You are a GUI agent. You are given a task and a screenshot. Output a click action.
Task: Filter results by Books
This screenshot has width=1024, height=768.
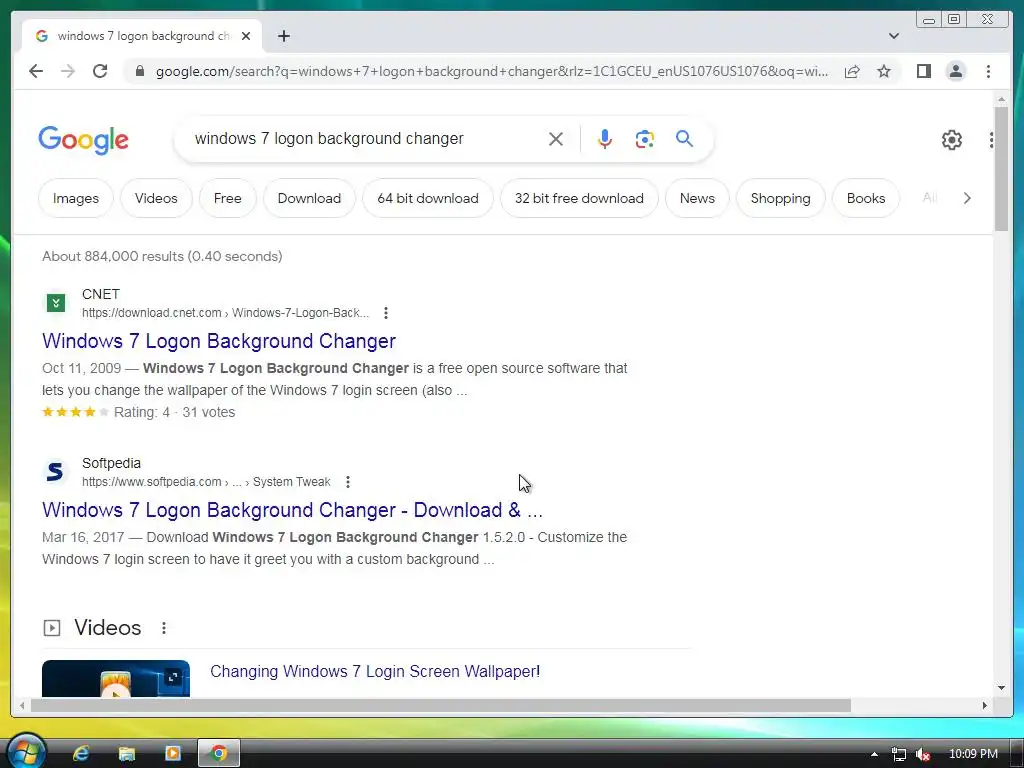[866, 198]
